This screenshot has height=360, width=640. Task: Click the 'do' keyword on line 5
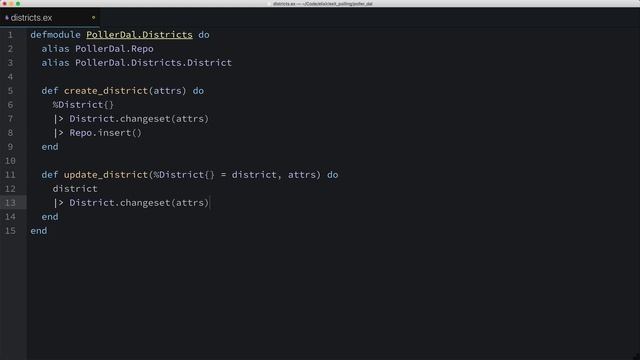pos(198,91)
